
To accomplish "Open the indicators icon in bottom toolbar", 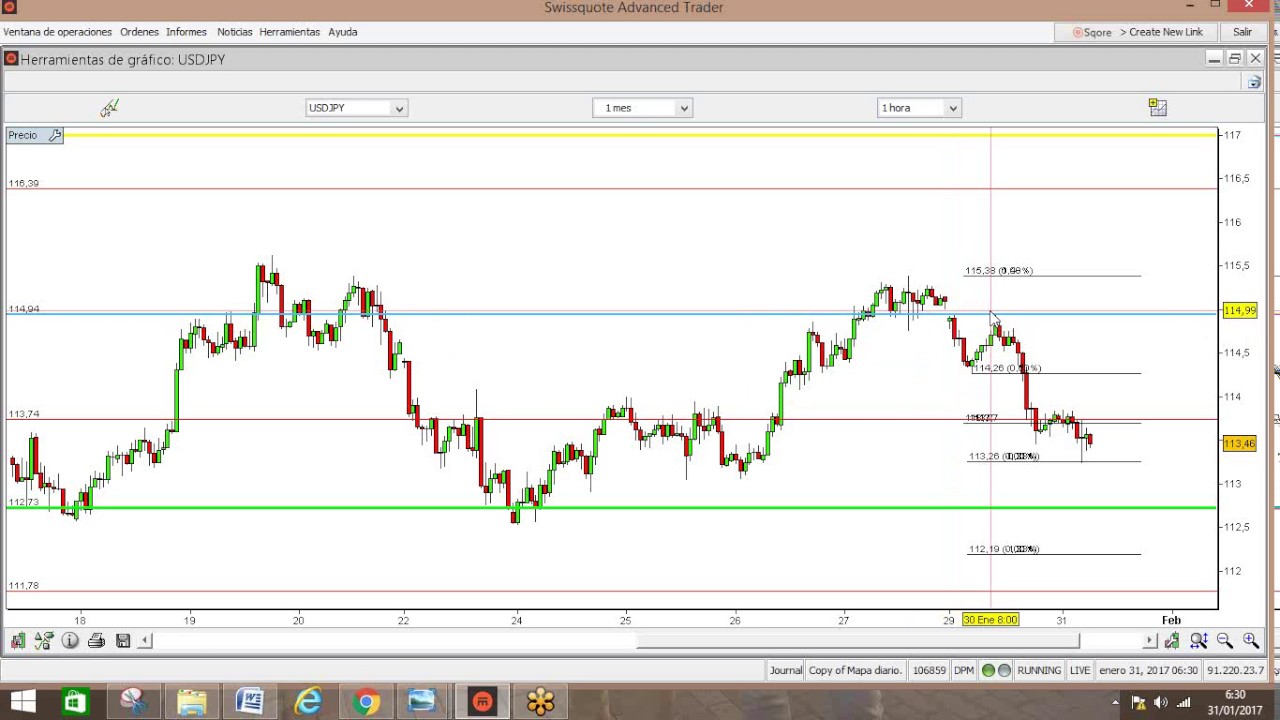I will (x=44, y=640).
